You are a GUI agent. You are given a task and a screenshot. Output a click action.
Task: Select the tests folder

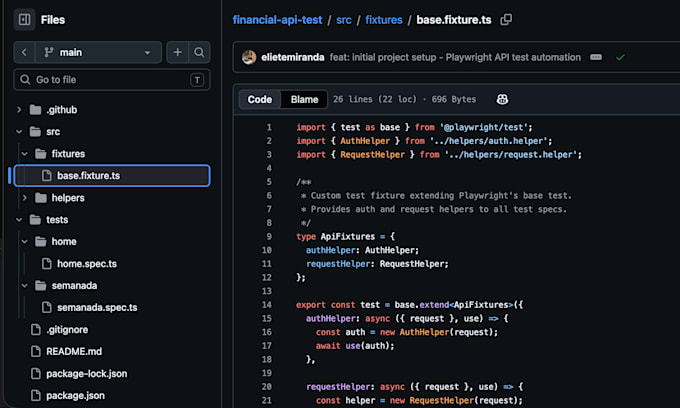coord(57,220)
